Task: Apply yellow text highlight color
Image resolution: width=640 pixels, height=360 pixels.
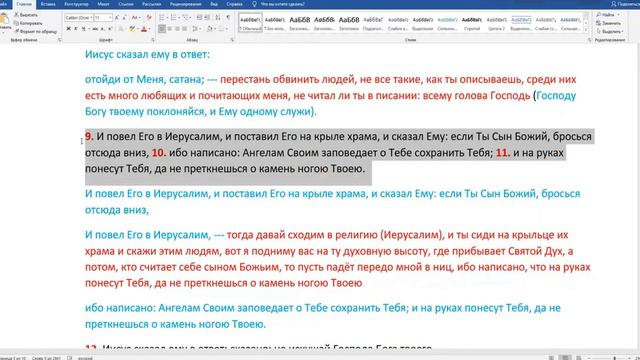Action: (132, 29)
